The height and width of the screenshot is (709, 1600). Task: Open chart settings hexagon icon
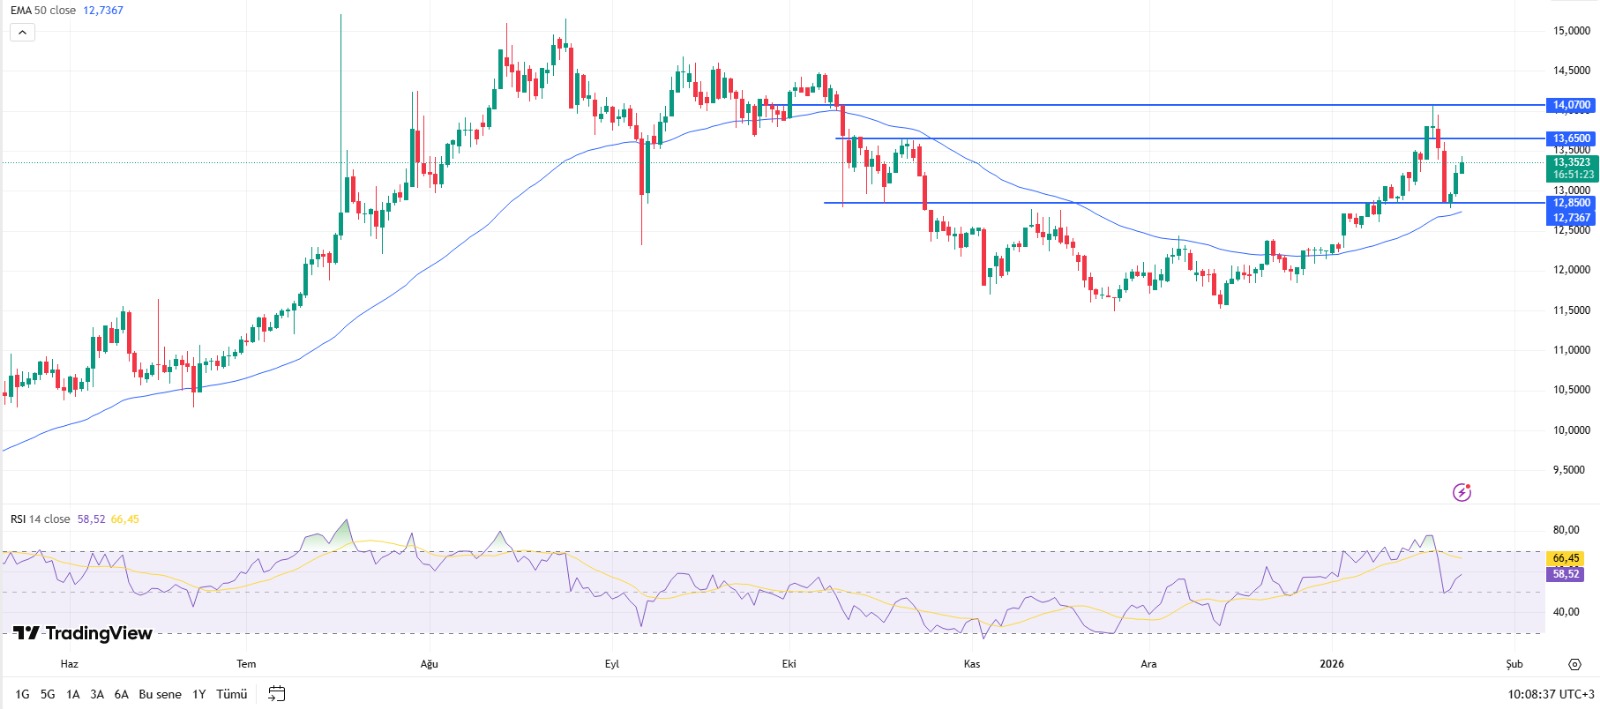point(1574,665)
